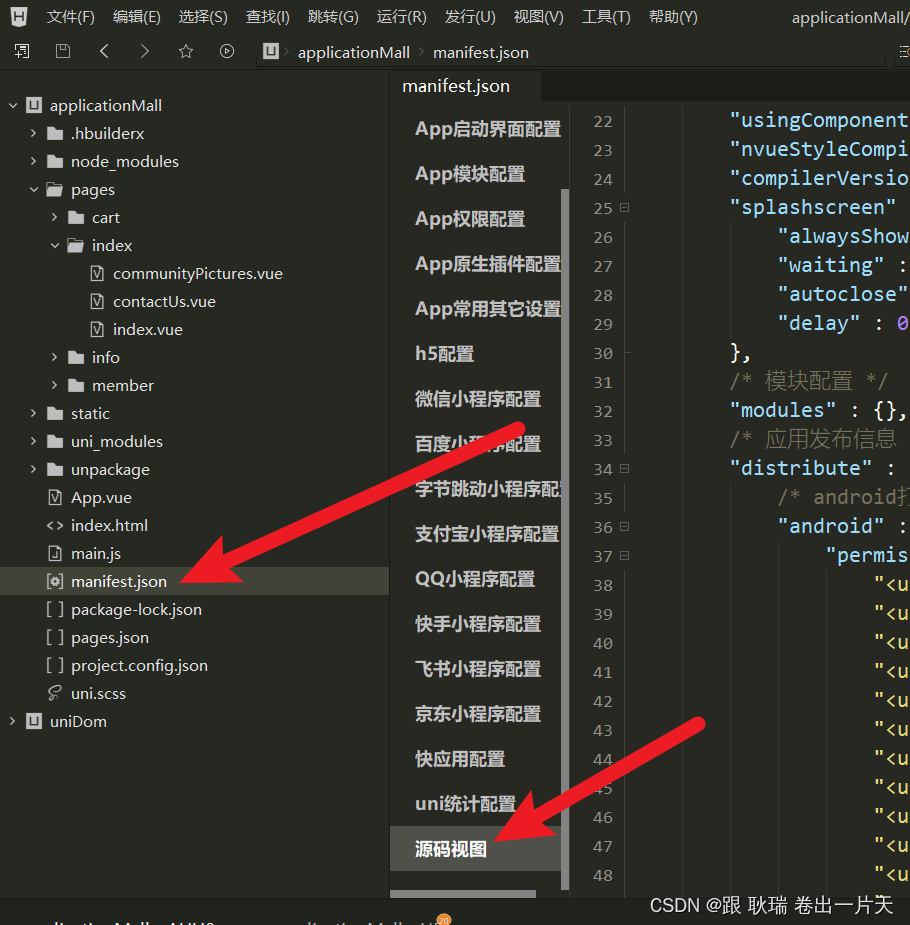
Task: Click the static folder icon
Action: [55, 413]
